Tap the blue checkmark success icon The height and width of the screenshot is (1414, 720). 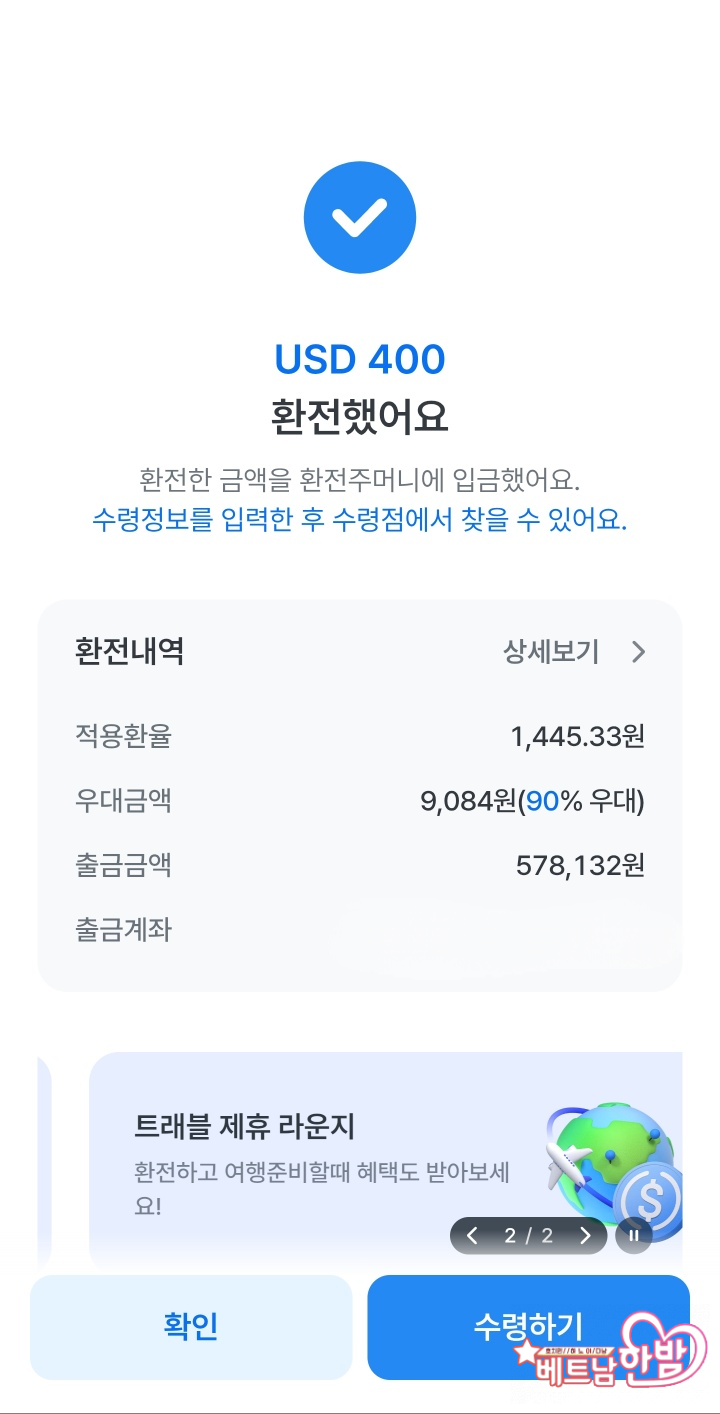[x=359, y=217]
